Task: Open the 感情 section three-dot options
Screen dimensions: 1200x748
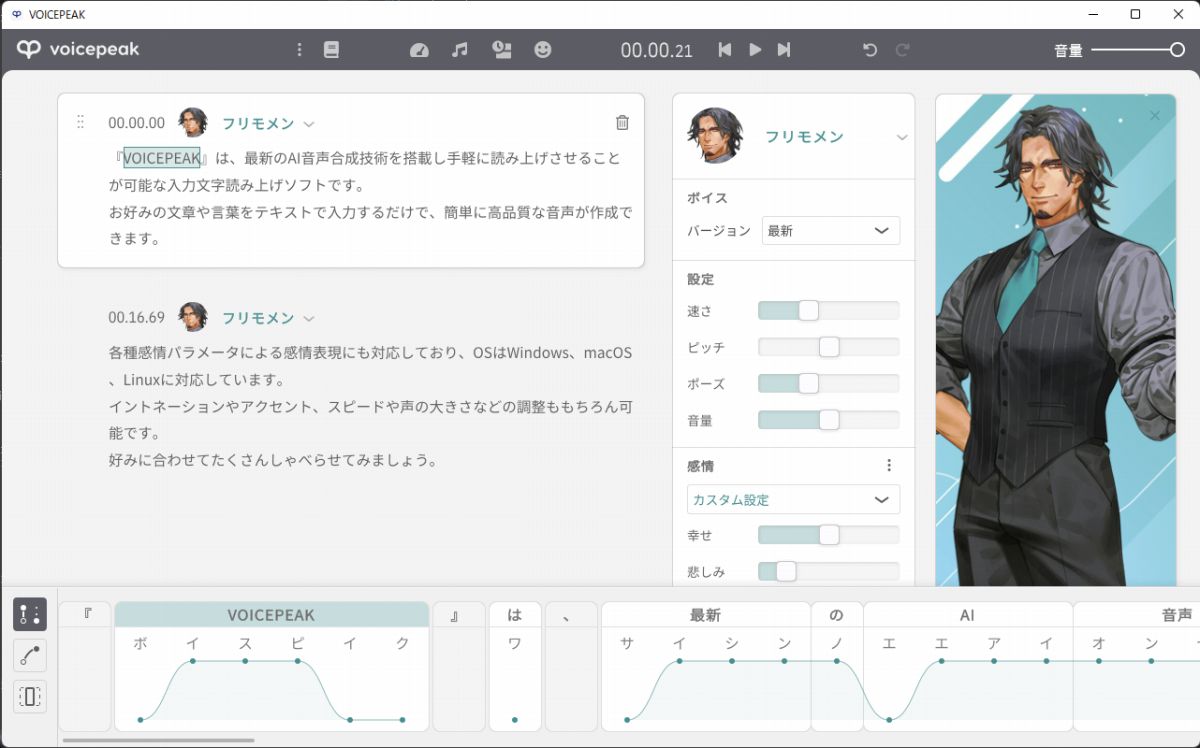Action: (x=889, y=466)
